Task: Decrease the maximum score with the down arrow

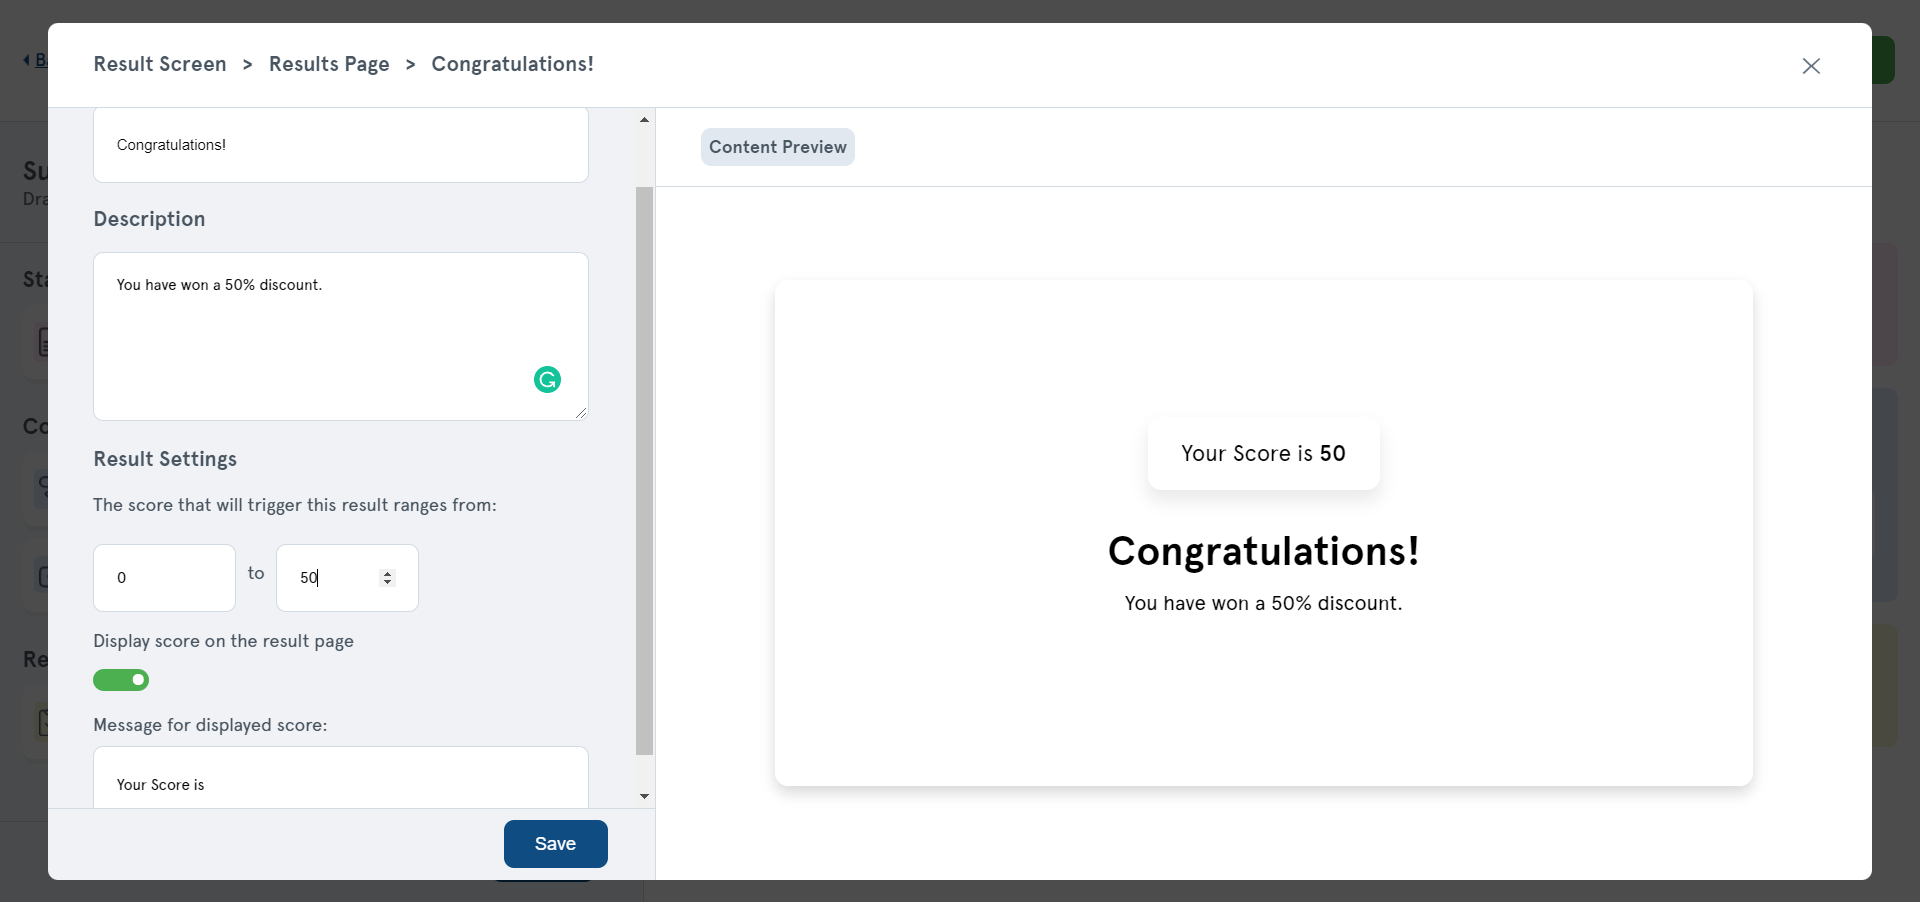Action: click(x=388, y=582)
